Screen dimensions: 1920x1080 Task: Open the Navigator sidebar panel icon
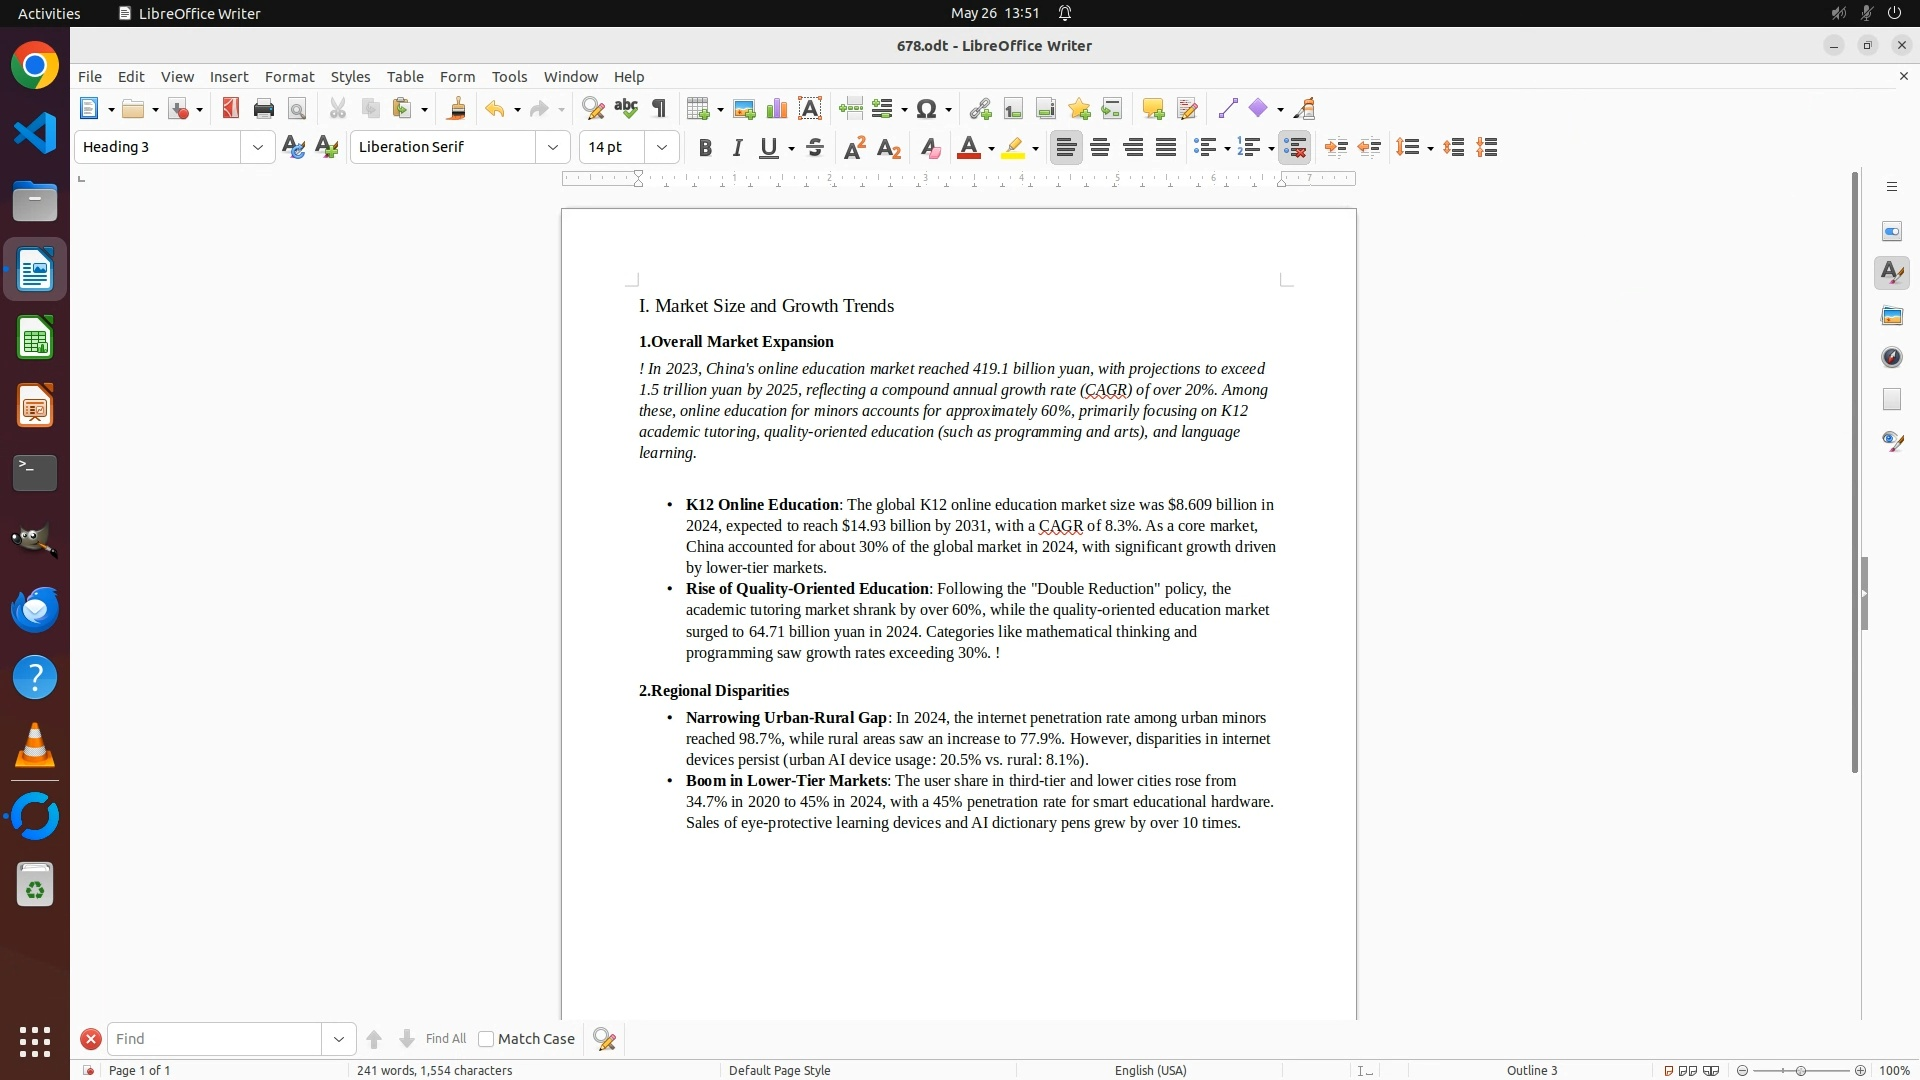(1891, 358)
